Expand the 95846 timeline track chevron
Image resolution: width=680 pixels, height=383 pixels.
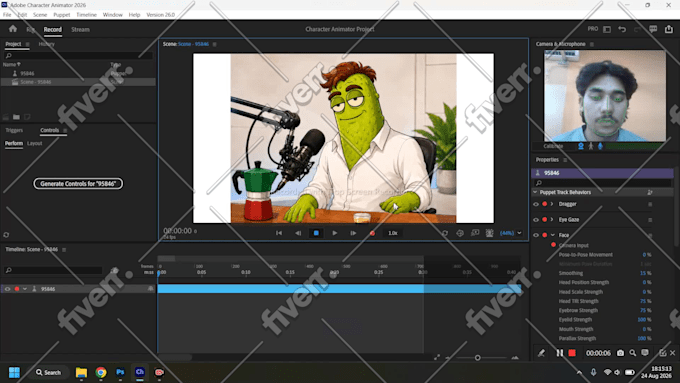25,289
